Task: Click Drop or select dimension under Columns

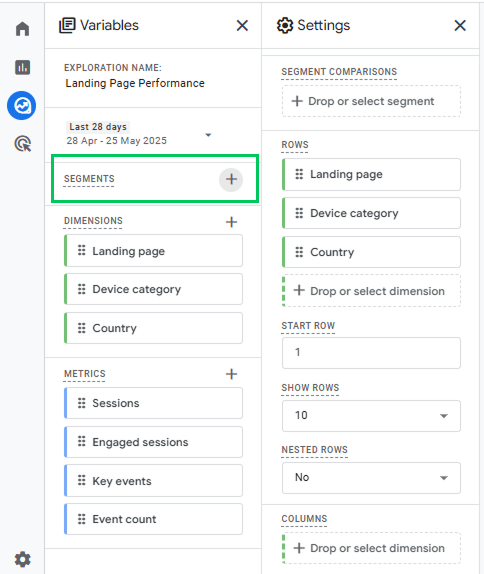Action: tap(371, 548)
